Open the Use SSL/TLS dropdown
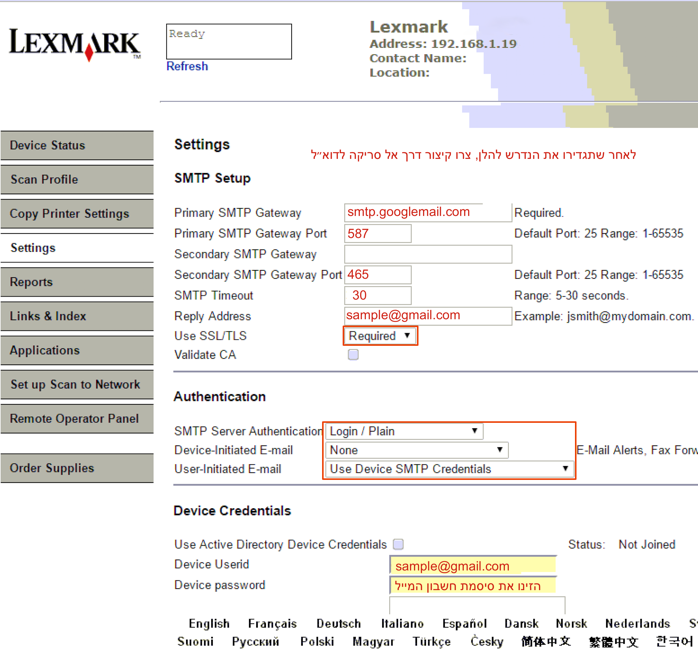This screenshot has height=659, width=698. 380,336
